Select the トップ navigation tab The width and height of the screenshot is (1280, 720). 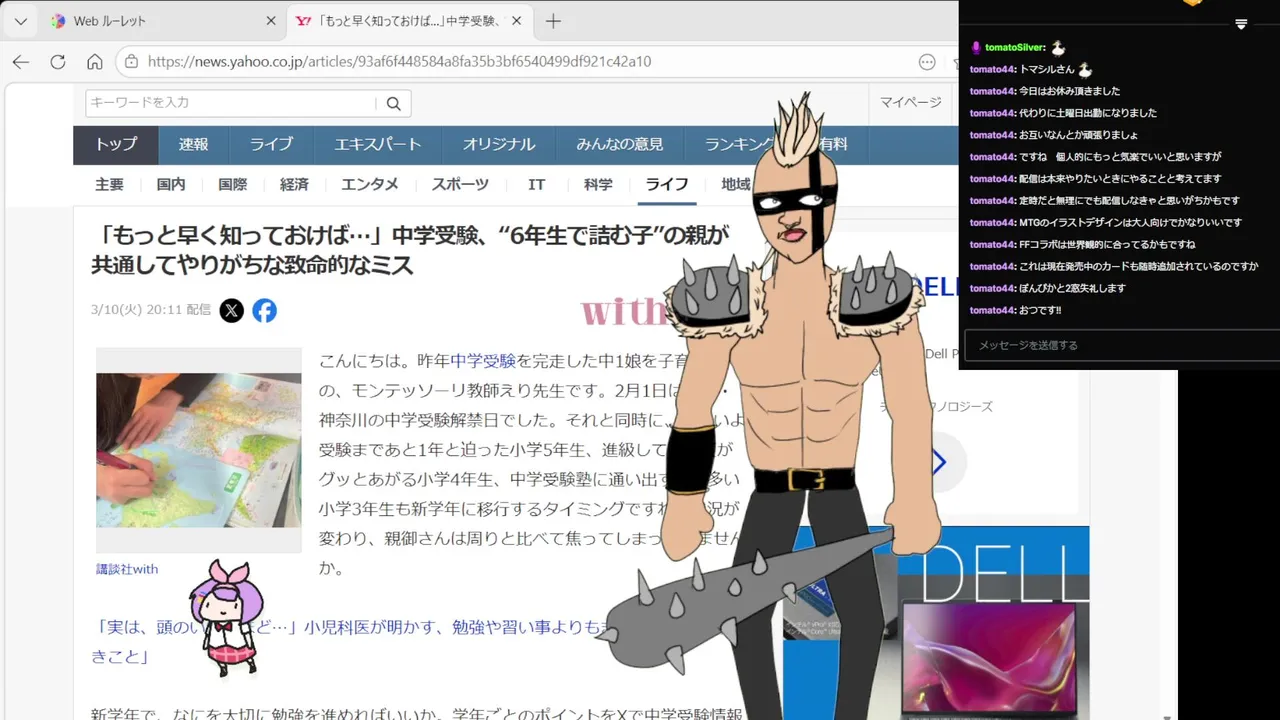click(116, 144)
